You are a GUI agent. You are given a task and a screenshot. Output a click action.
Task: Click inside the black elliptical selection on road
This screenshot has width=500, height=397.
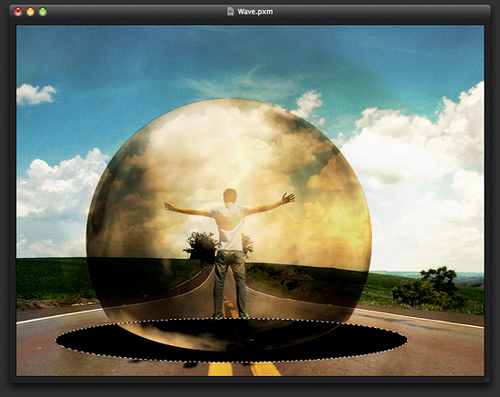[x=231, y=340]
